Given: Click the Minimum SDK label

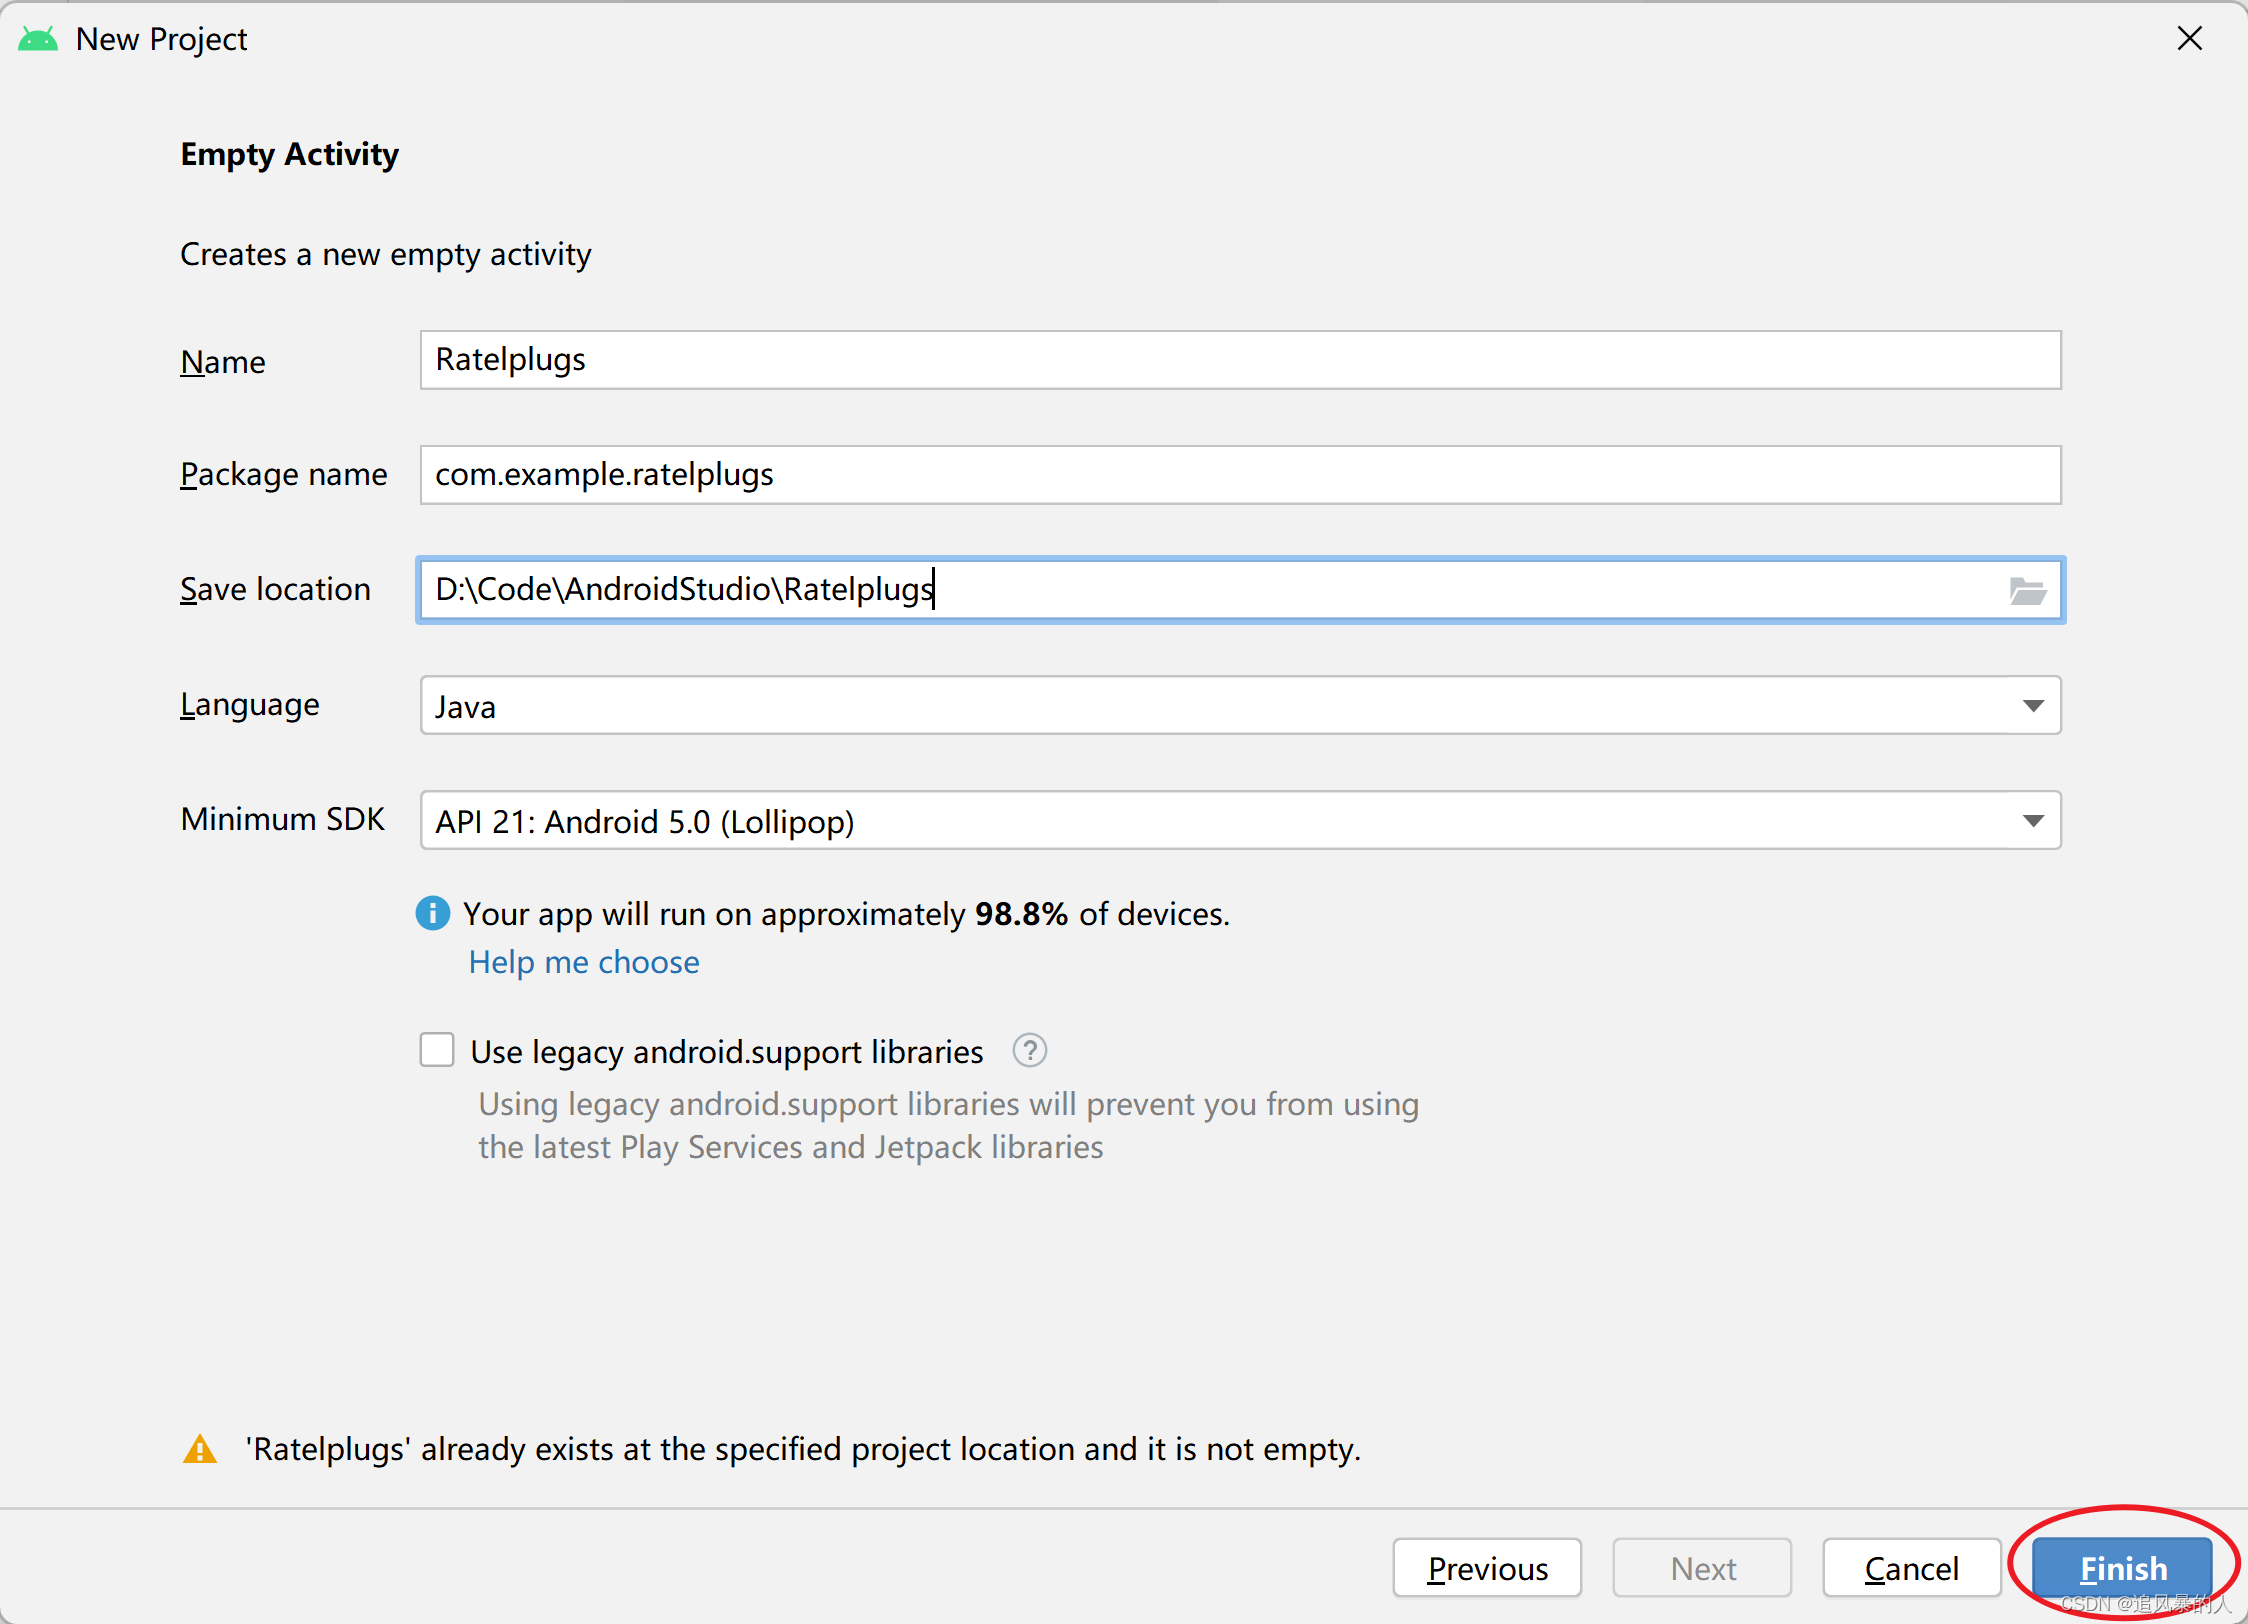Looking at the screenshot, I should coord(282,819).
